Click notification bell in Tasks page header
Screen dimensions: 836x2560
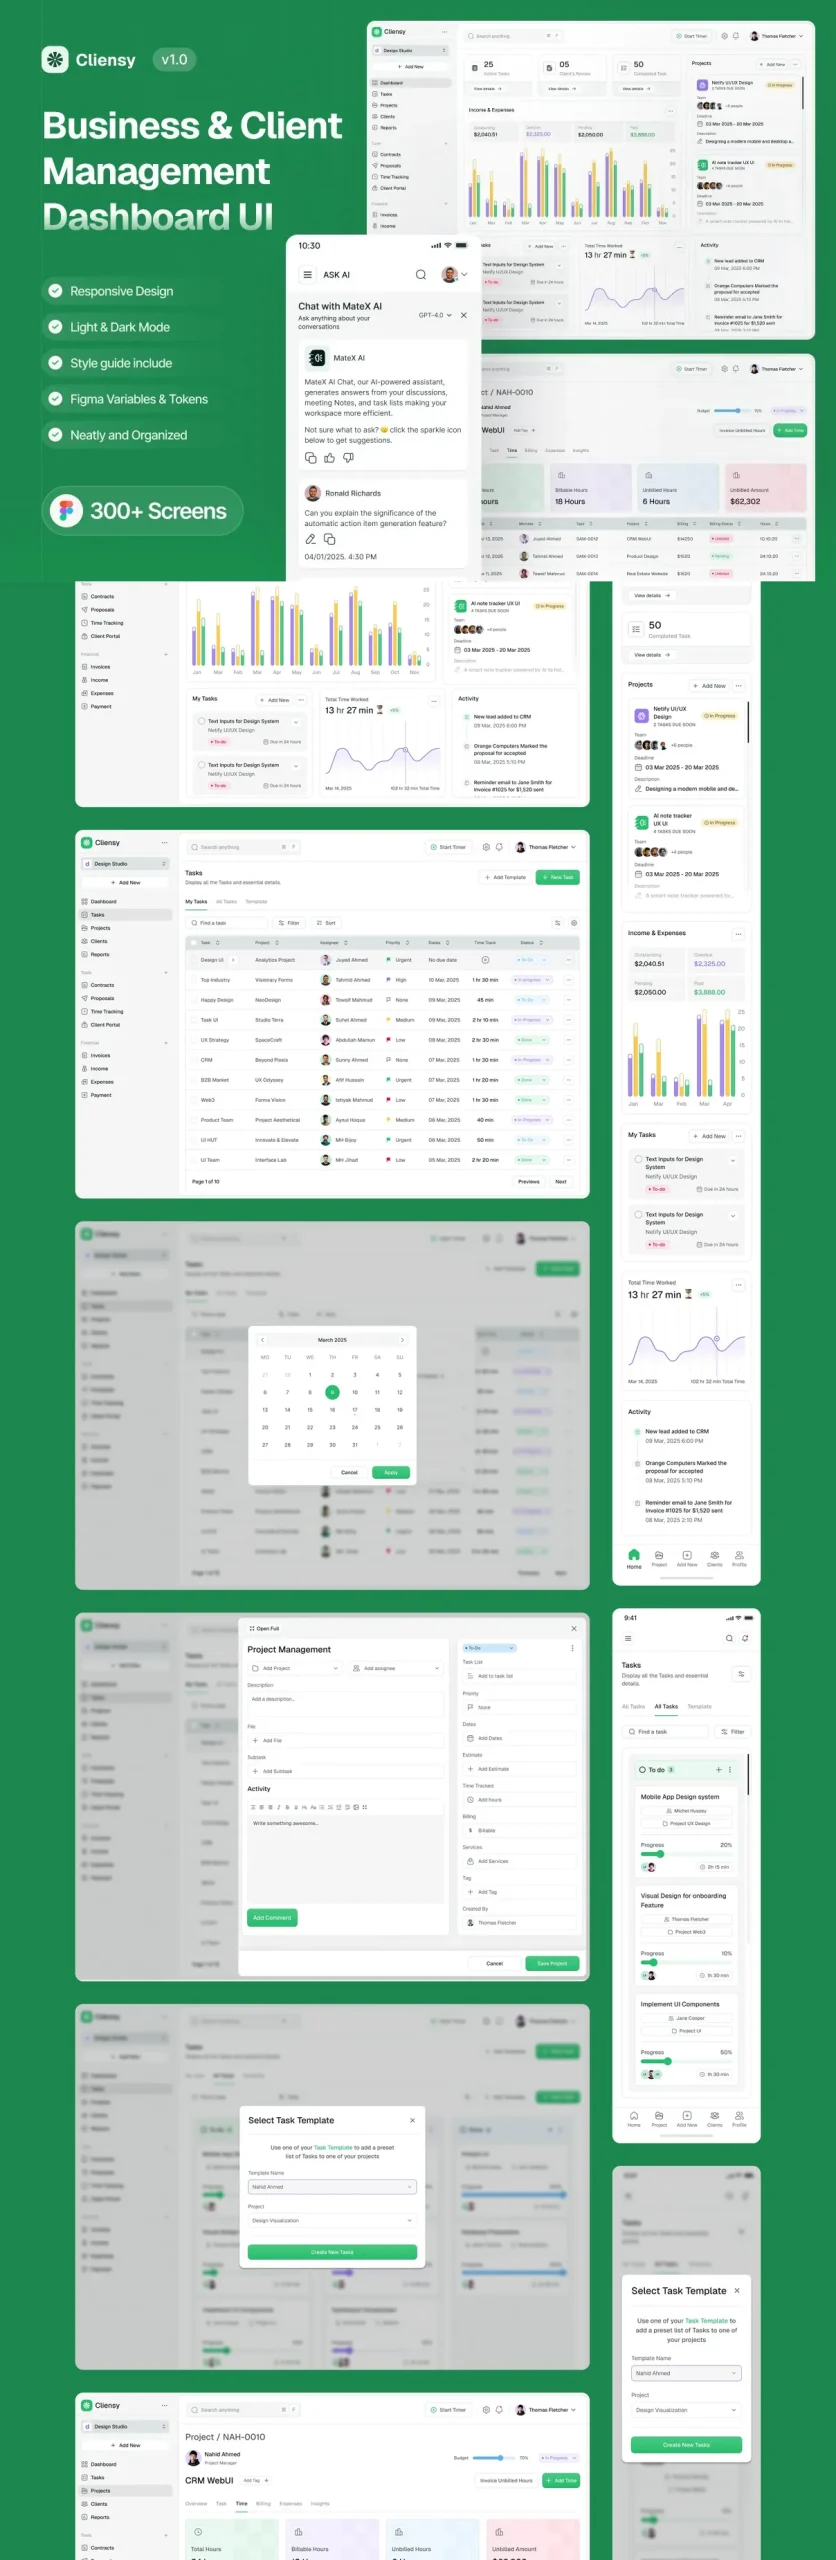(500, 847)
